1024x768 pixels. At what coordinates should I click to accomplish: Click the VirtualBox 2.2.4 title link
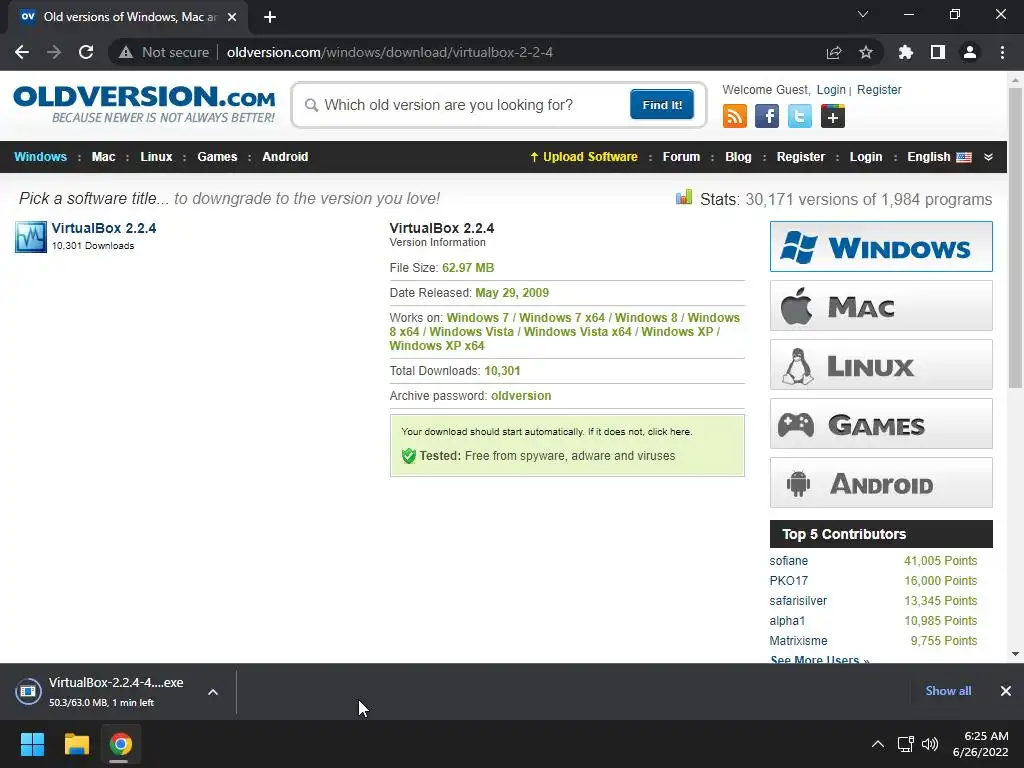[104, 228]
